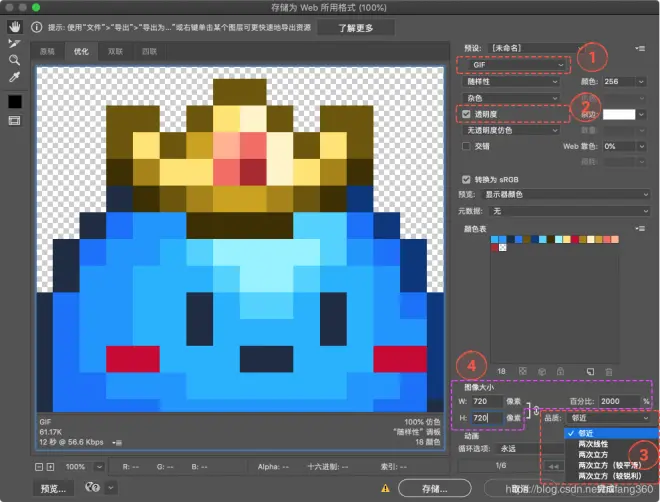The height and width of the screenshot is (502, 660).
Task: Click the zoom in plus icon
Action: coord(51,467)
